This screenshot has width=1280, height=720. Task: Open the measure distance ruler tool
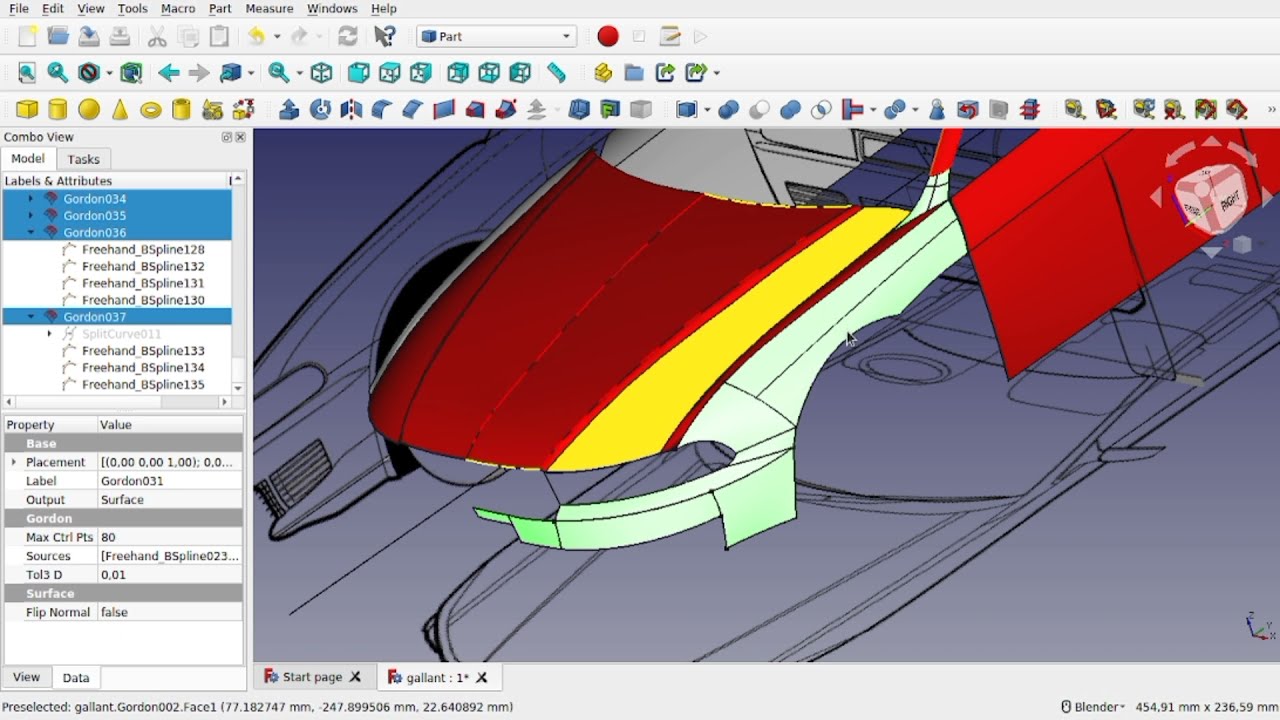(556, 72)
